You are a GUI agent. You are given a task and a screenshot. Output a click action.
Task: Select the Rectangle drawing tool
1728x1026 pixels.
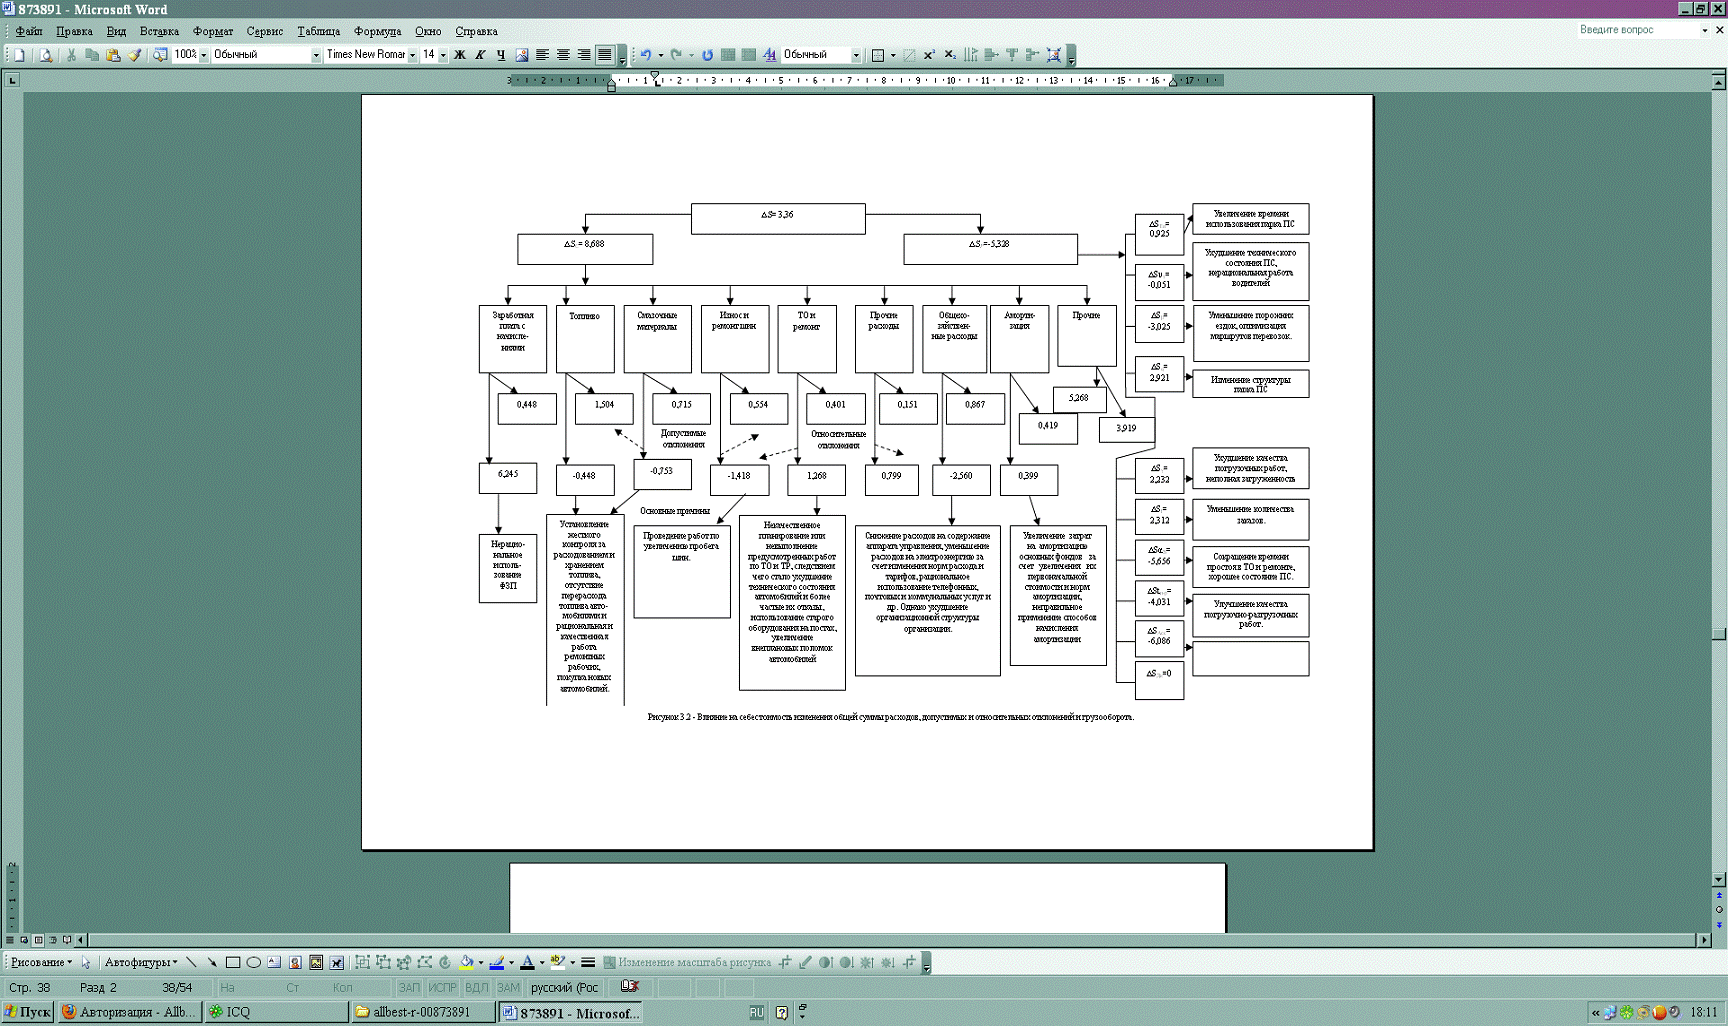click(x=232, y=963)
